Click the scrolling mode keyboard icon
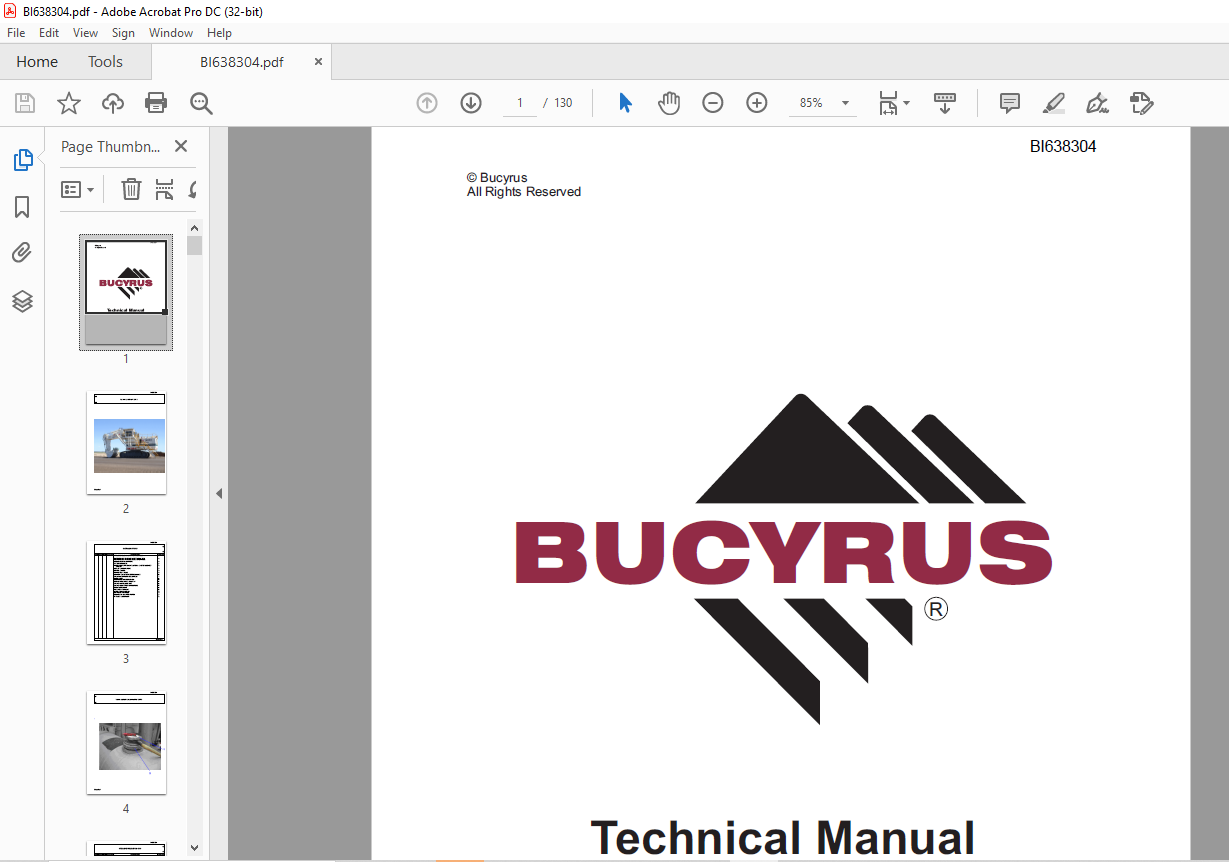This screenshot has height=862, width=1229. [x=945, y=103]
